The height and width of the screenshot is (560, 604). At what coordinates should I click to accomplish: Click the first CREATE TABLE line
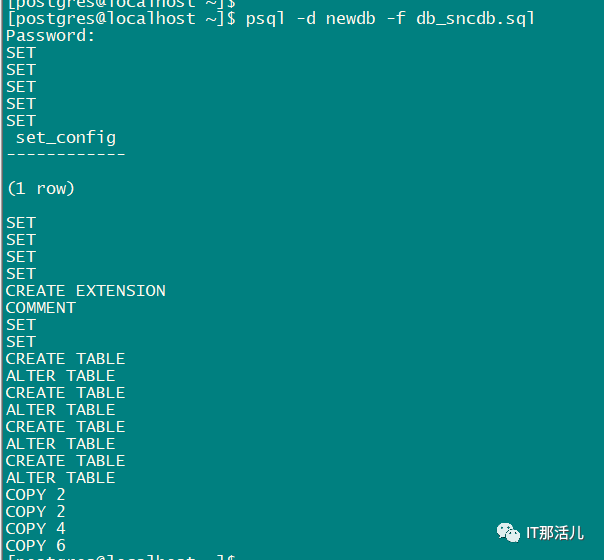(66, 359)
